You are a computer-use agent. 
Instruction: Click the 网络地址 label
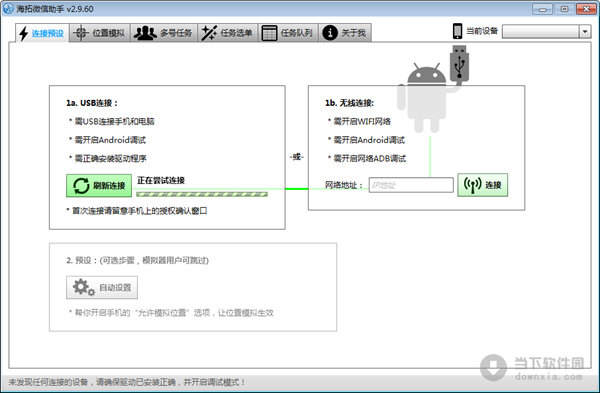coord(344,185)
